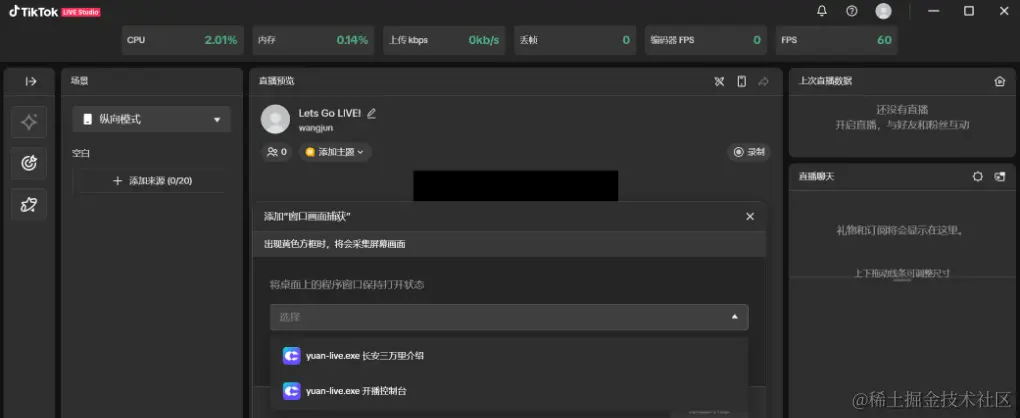Click the Lets Go LIVE! title text

point(330,113)
